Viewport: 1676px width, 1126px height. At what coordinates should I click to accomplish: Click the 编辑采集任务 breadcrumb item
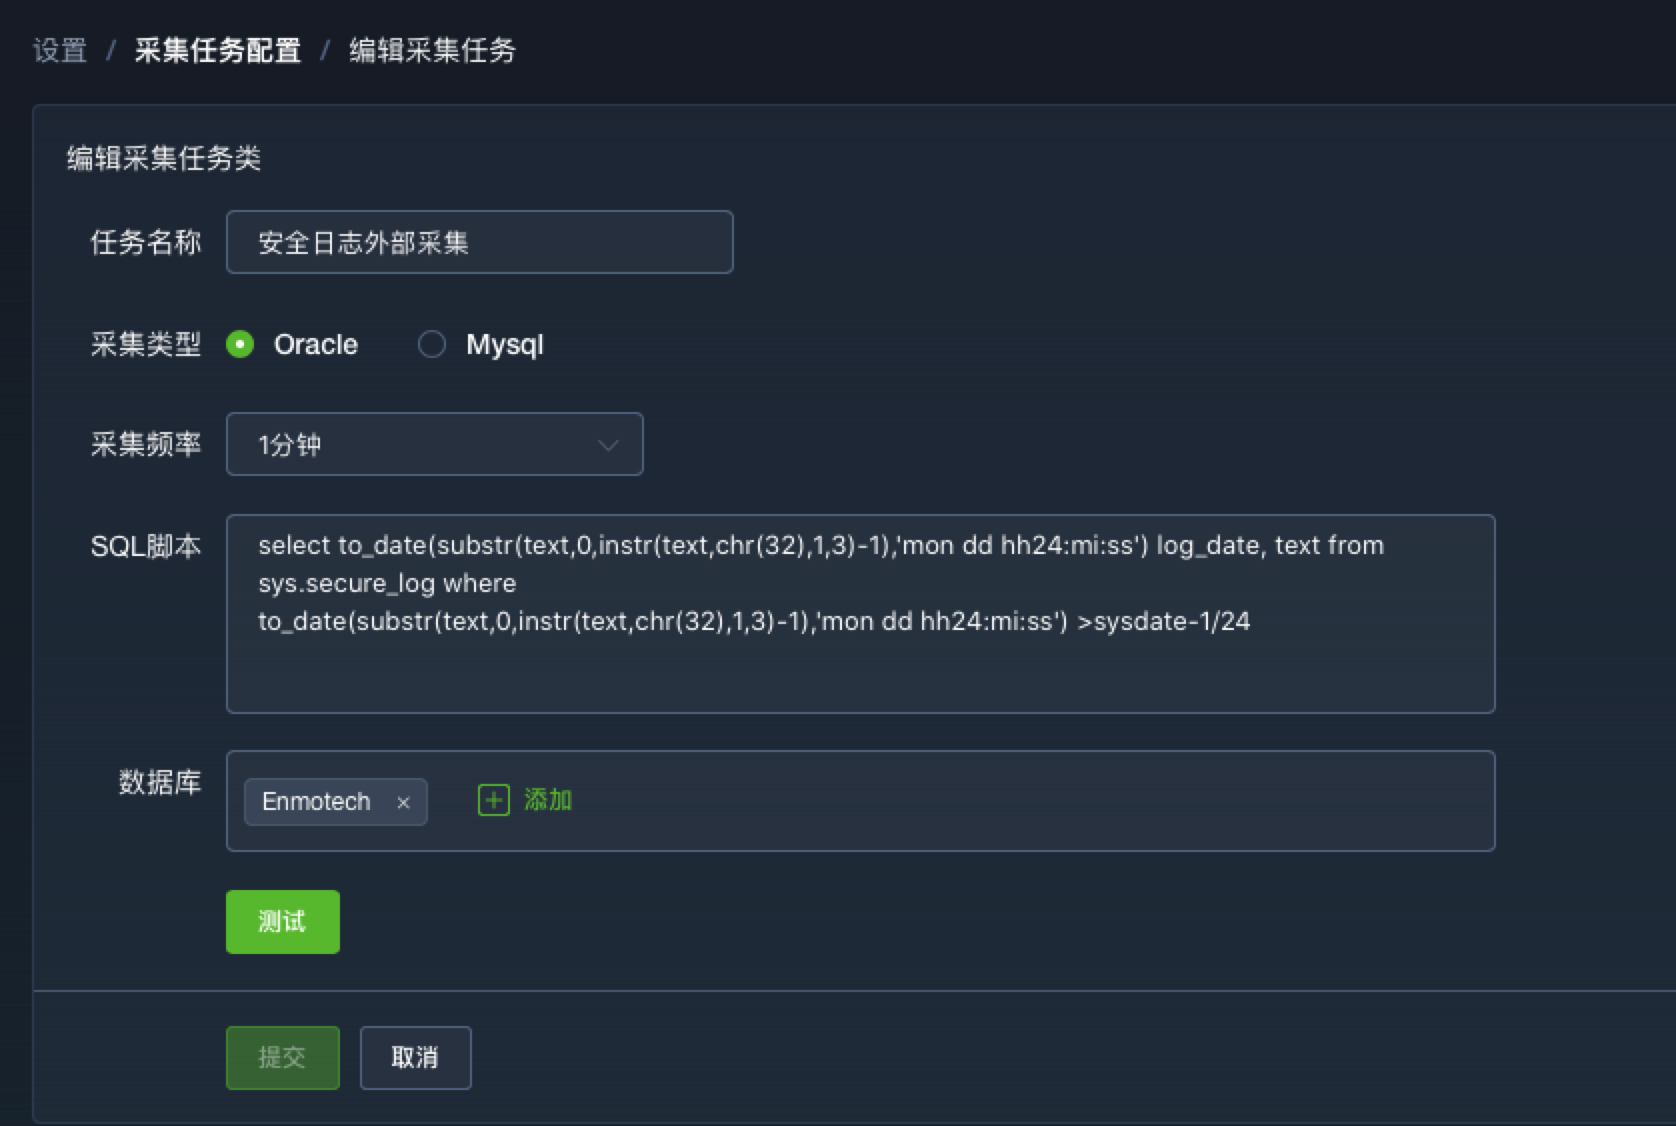[432, 50]
